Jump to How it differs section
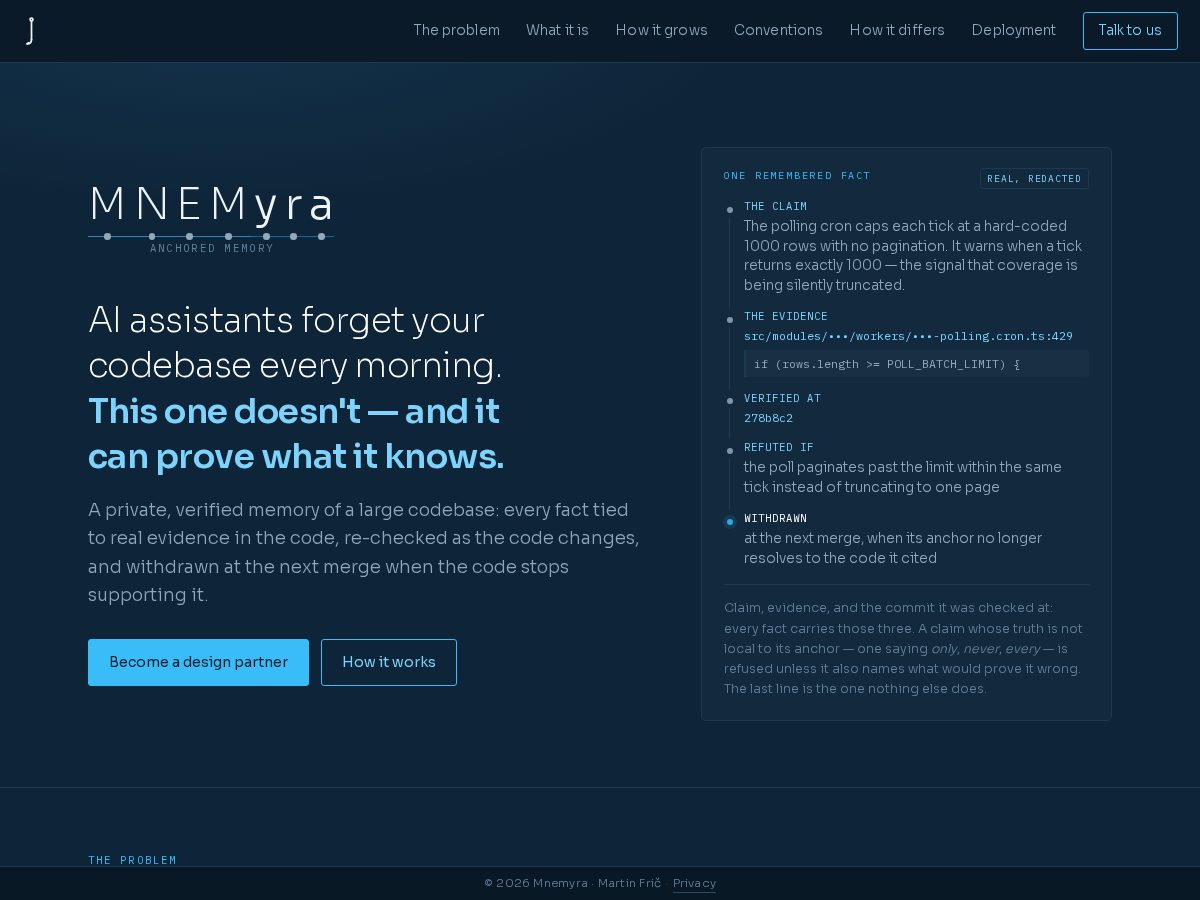The height and width of the screenshot is (900, 1200). pos(897,30)
